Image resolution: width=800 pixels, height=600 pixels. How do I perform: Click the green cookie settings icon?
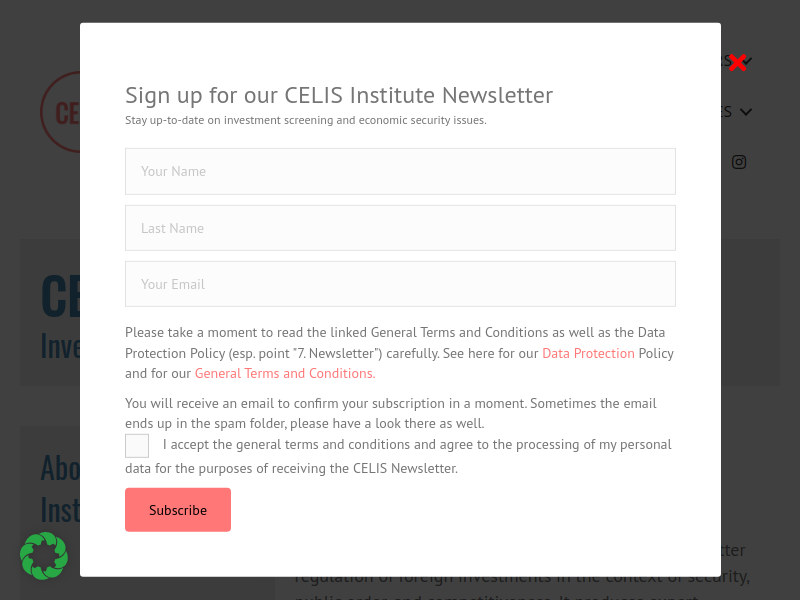click(x=44, y=556)
